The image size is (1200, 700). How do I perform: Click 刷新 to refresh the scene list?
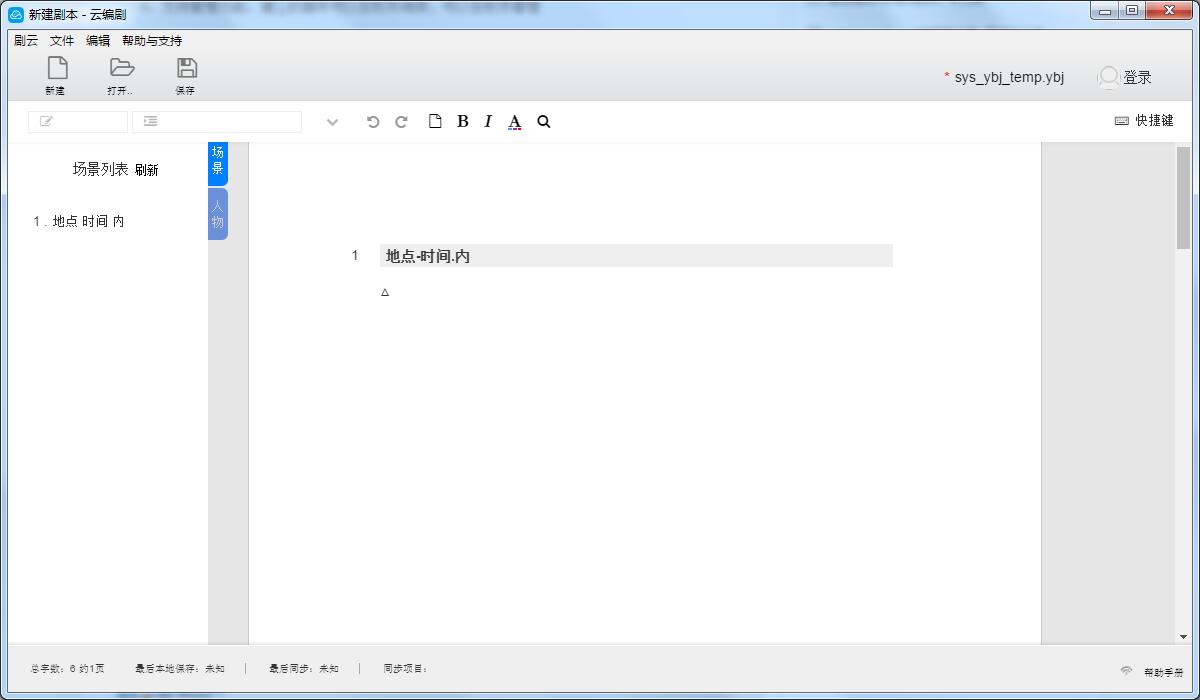click(147, 170)
